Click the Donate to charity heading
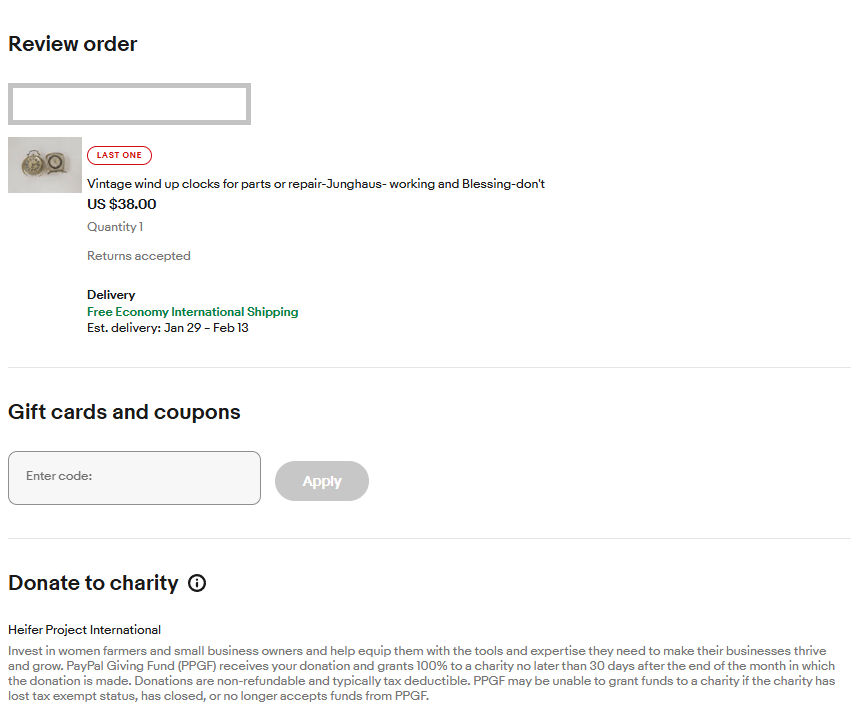Screen dimensions: 861x717 pos(93,583)
